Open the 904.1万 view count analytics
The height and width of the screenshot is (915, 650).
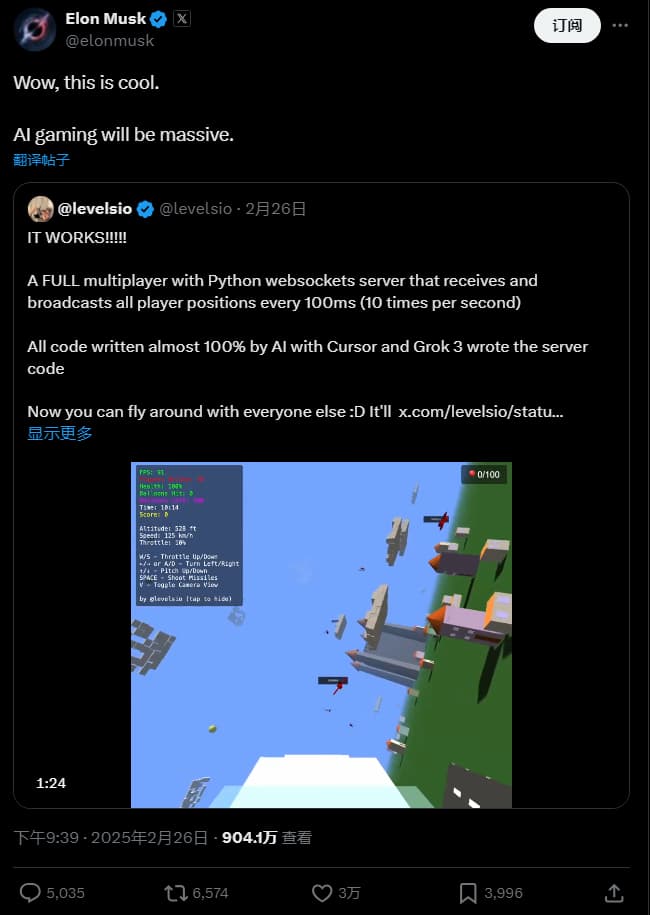click(267, 838)
